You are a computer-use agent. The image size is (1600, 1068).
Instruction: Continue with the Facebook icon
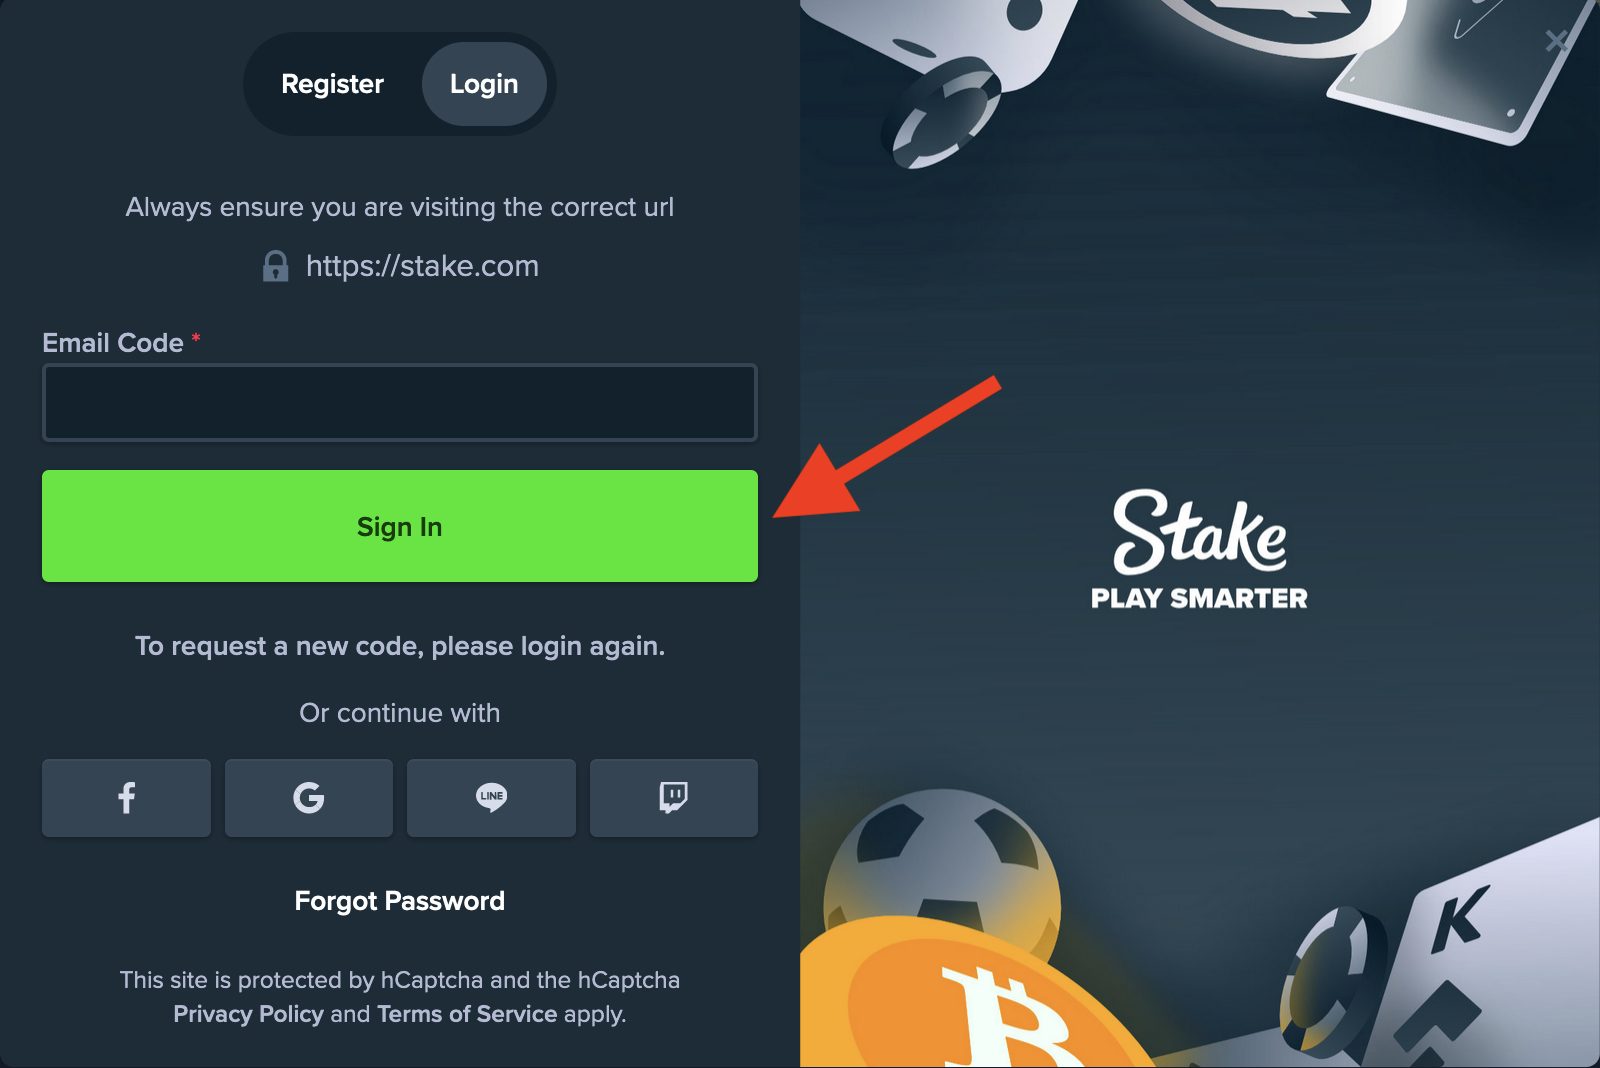[x=126, y=798]
